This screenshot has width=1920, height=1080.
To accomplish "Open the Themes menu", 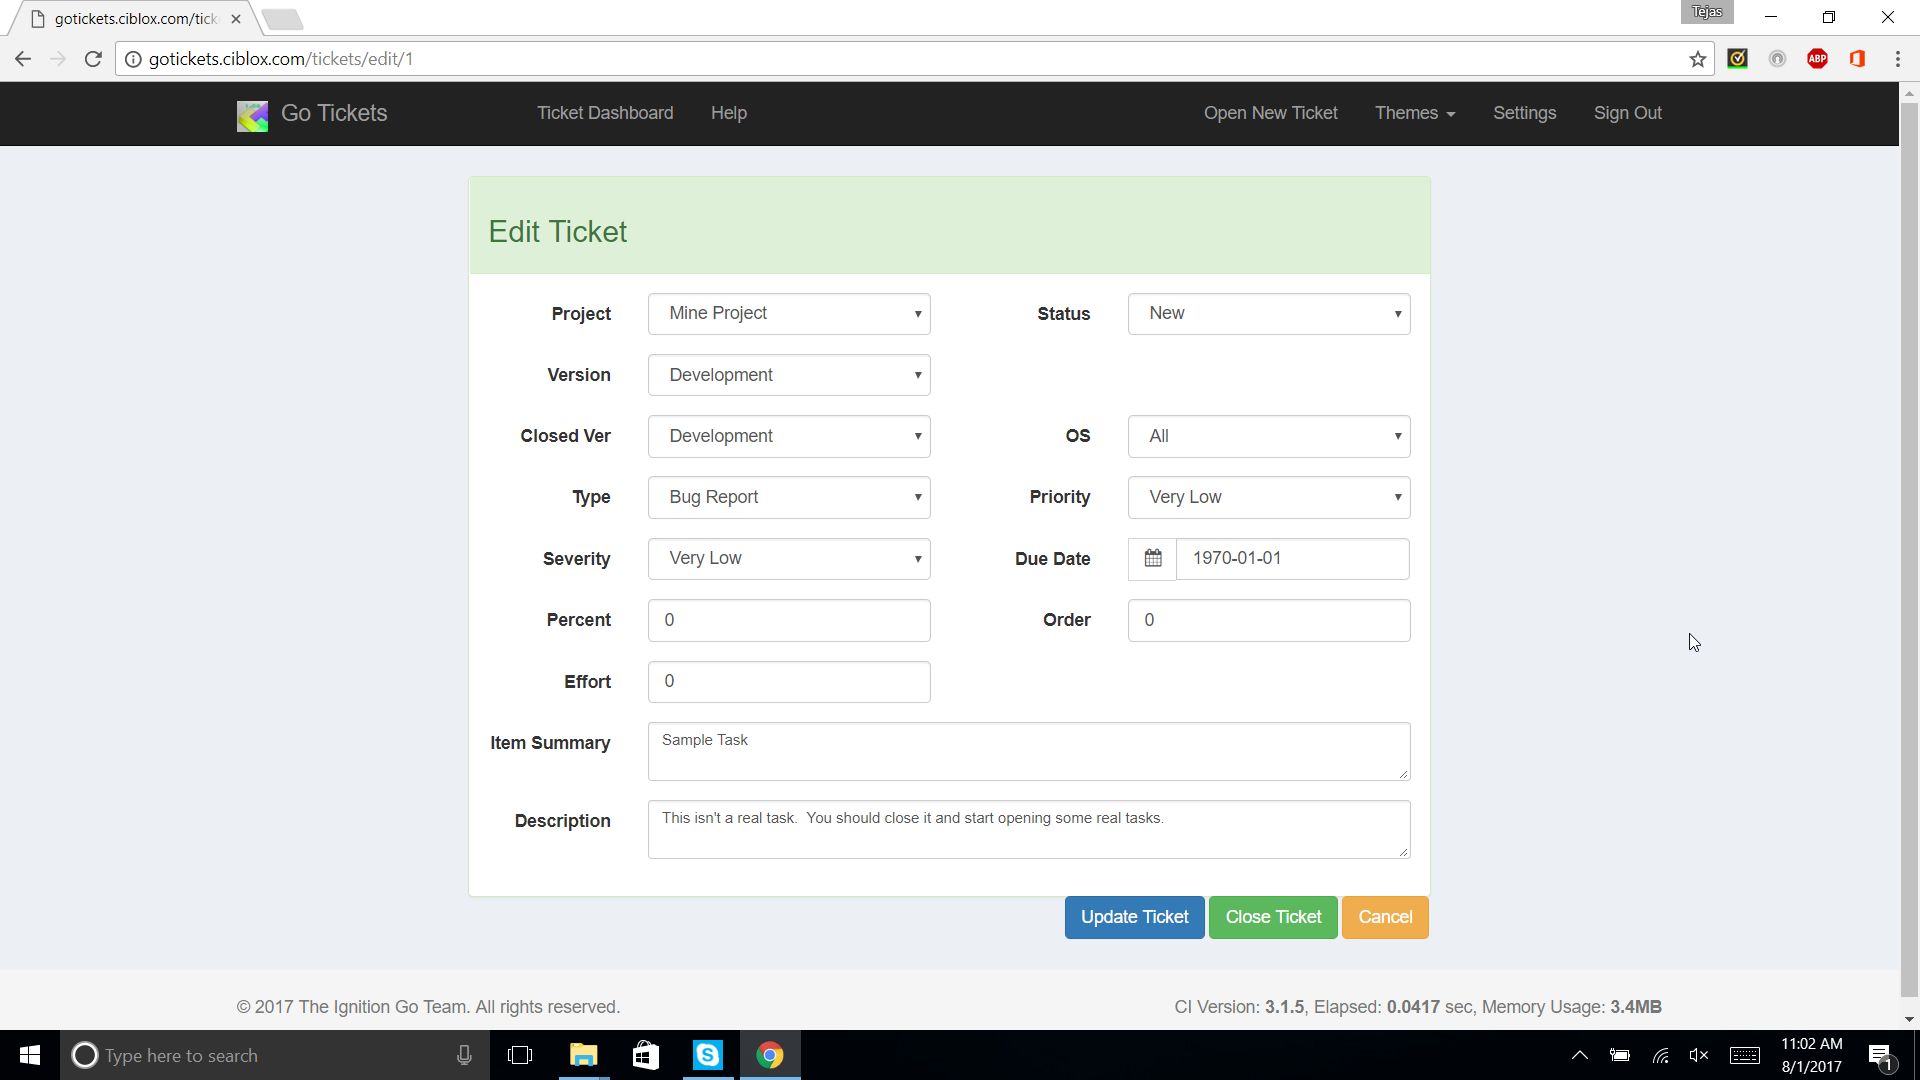I will [x=1414, y=113].
